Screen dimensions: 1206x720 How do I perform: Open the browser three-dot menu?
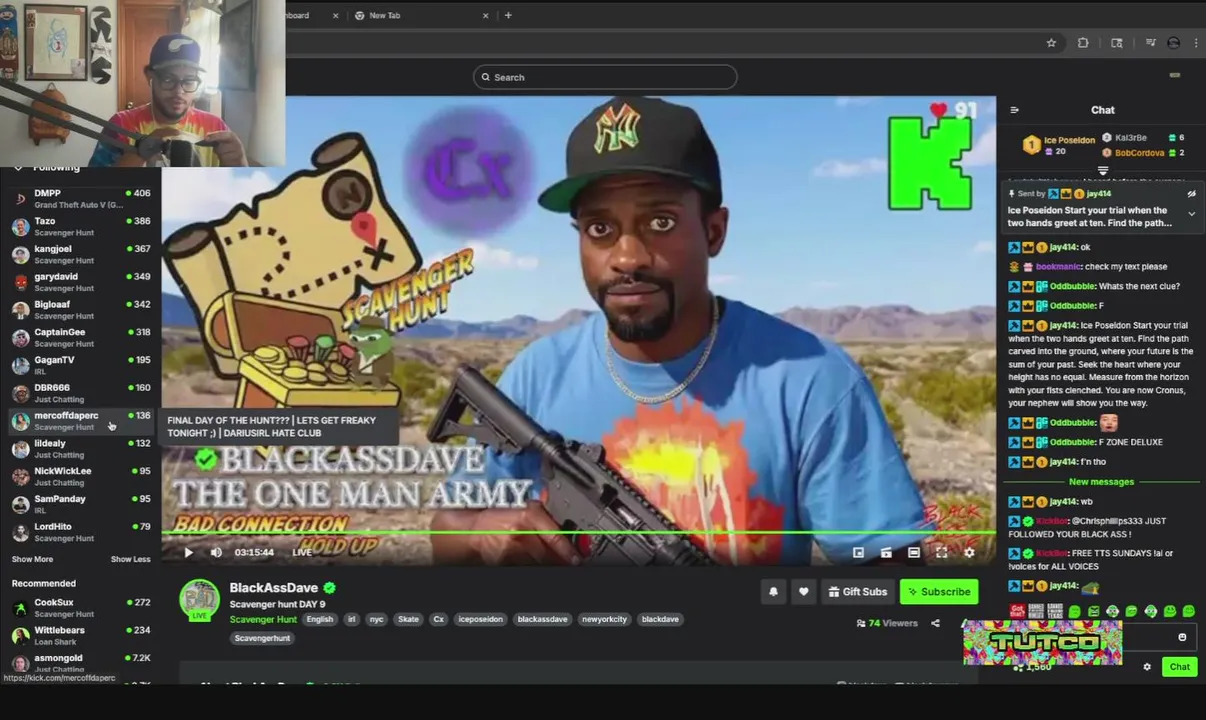(1195, 43)
